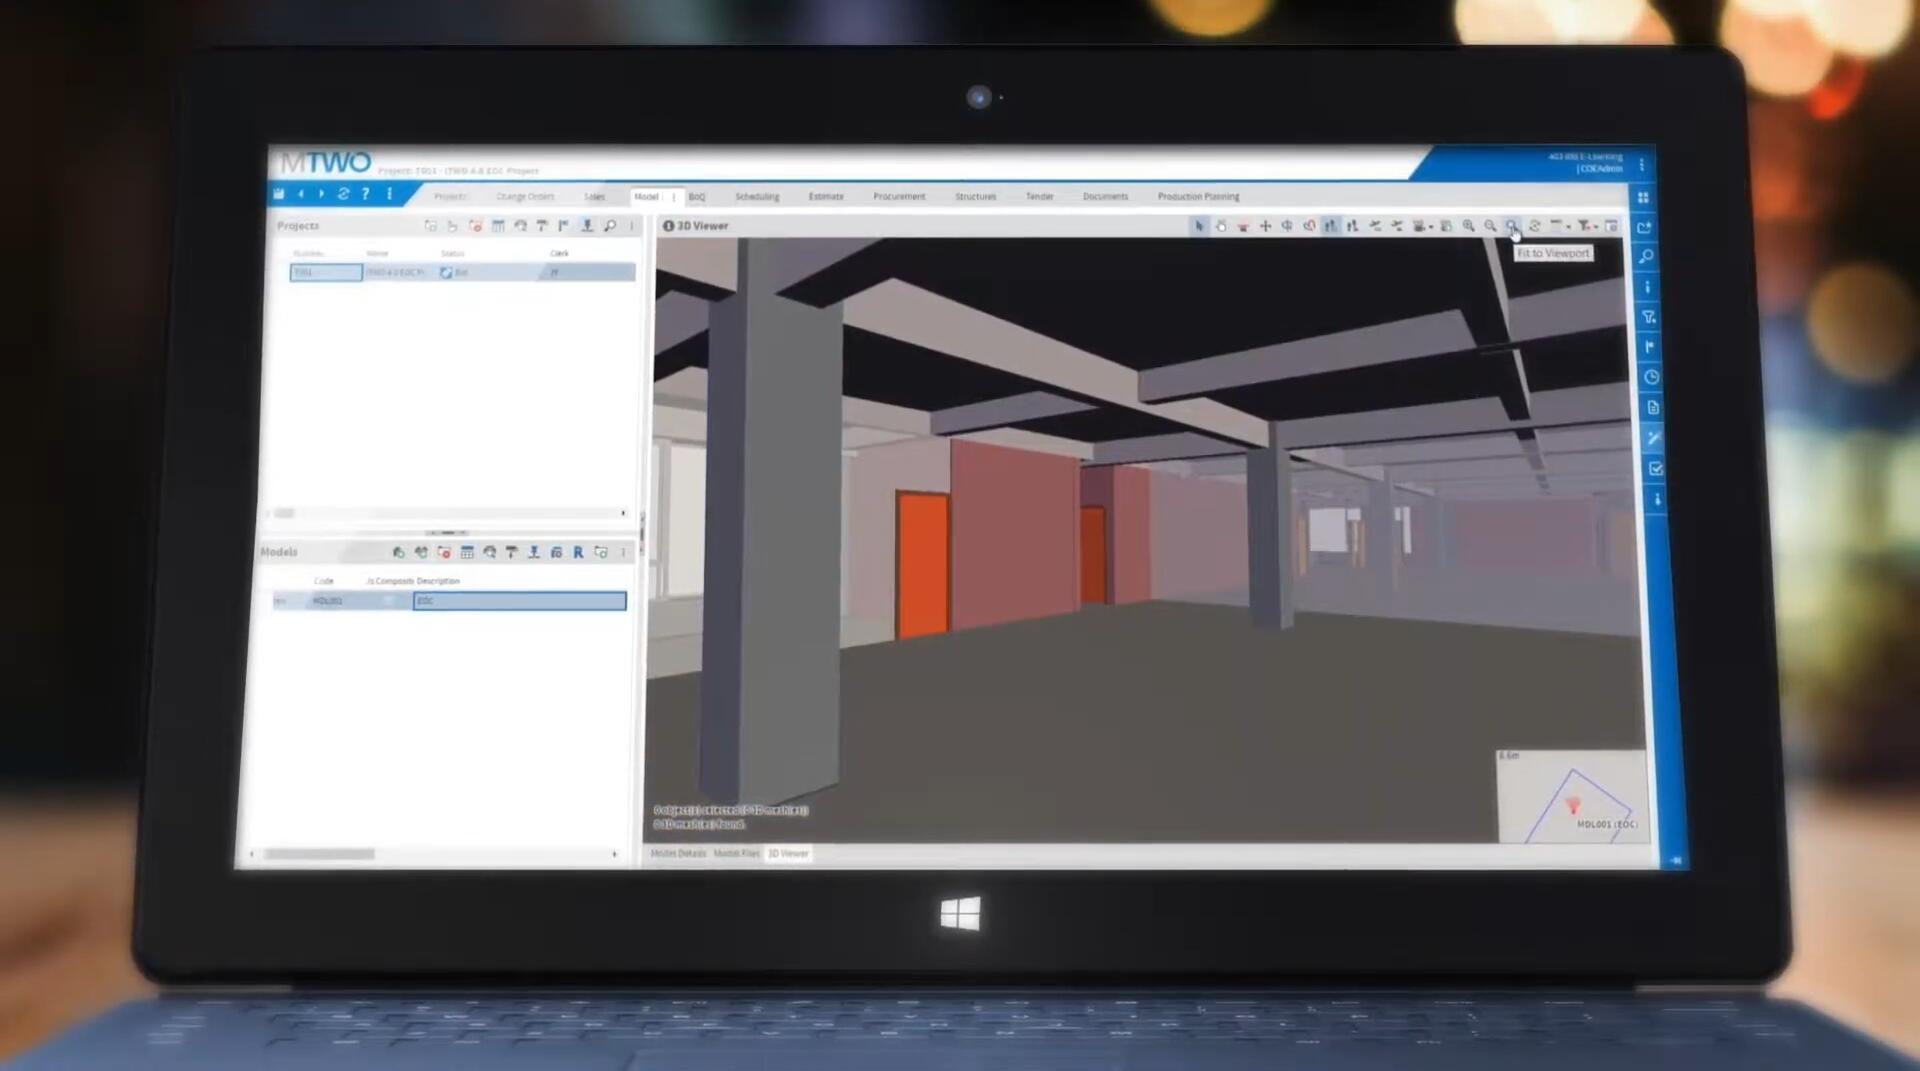
Task: Switch to the Model Details bottom tab
Action: [x=678, y=853]
